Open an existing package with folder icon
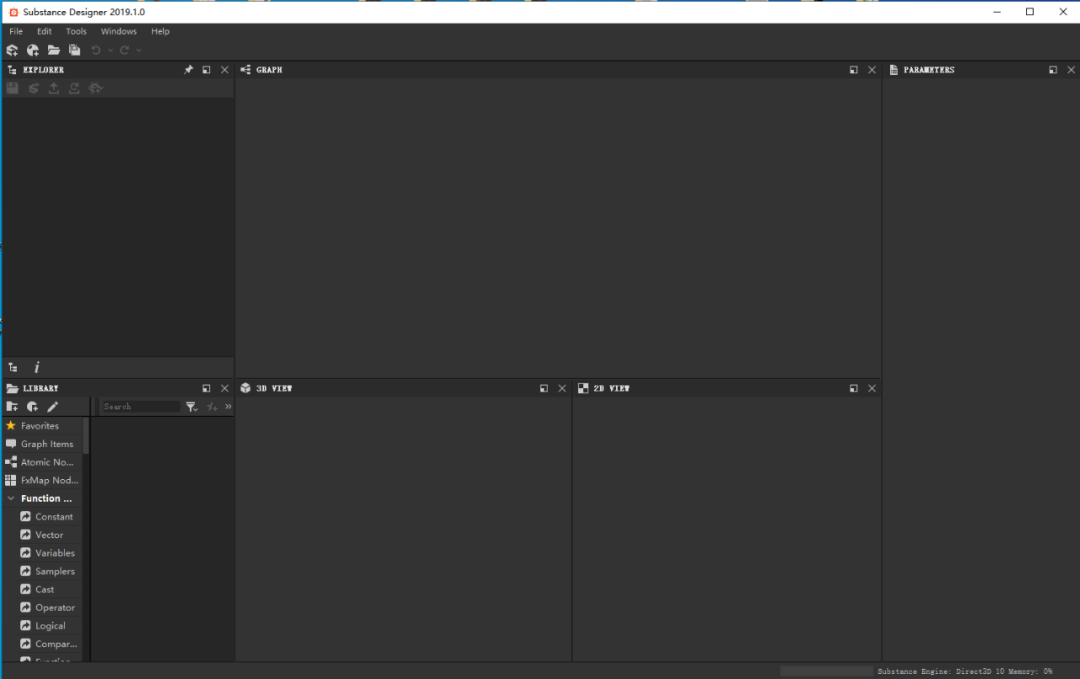The image size is (1080, 679). [x=54, y=50]
